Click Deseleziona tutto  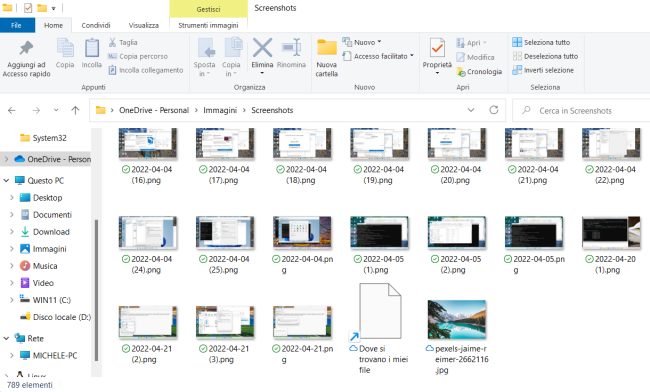coord(545,56)
